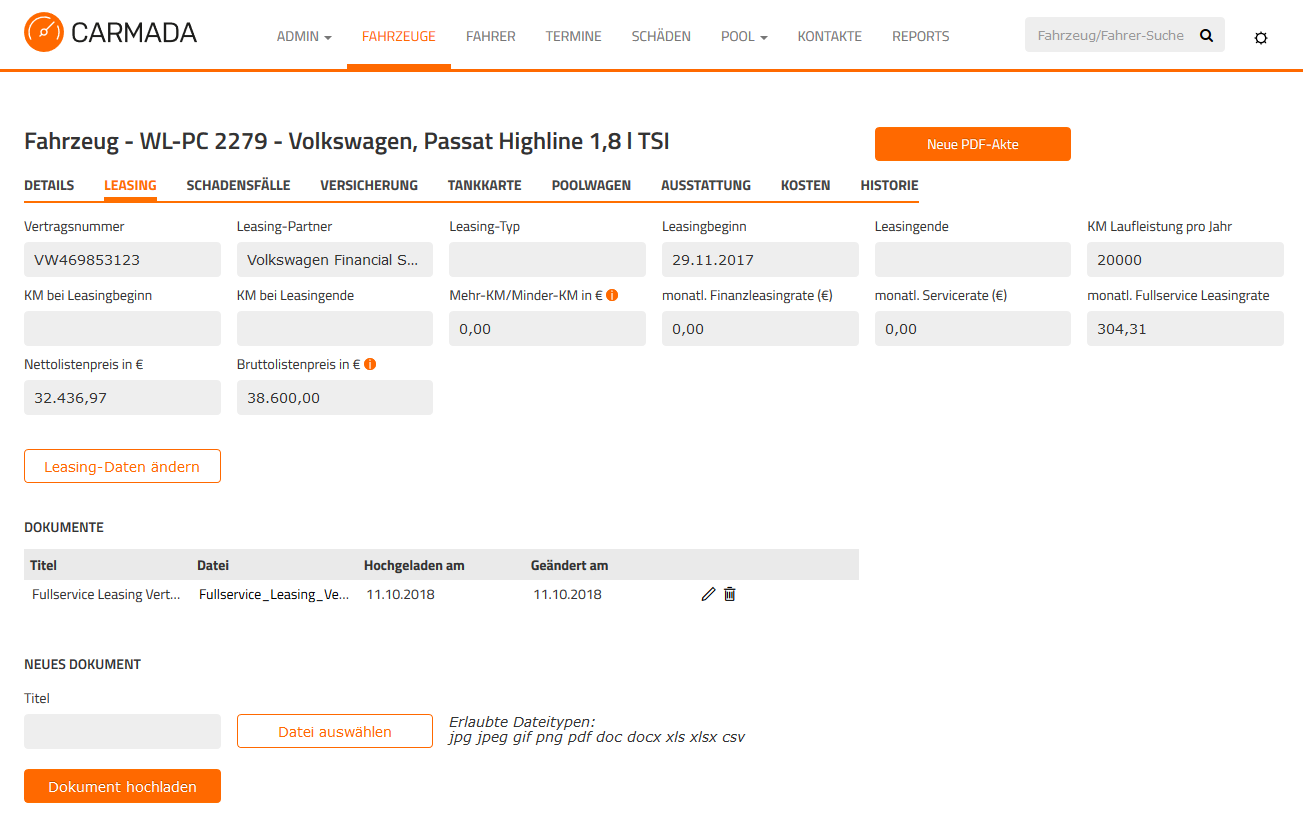Open the KONTAKTE page

point(830,36)
